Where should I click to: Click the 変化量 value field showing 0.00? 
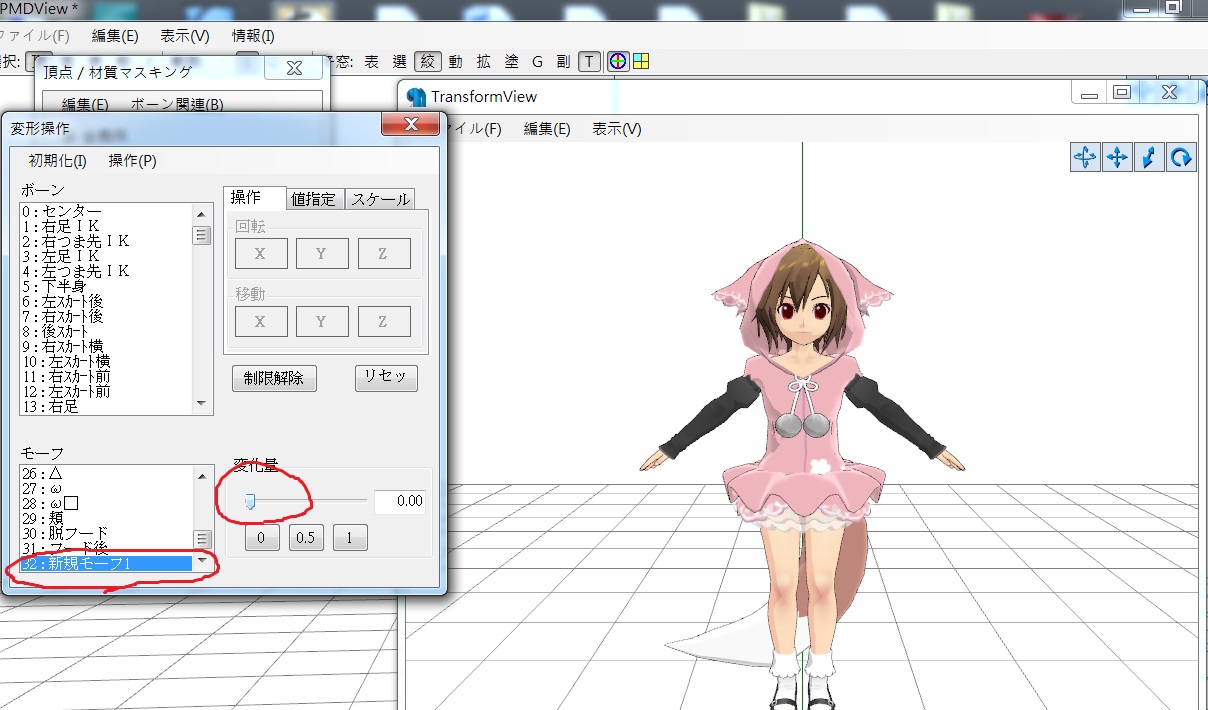400,501
